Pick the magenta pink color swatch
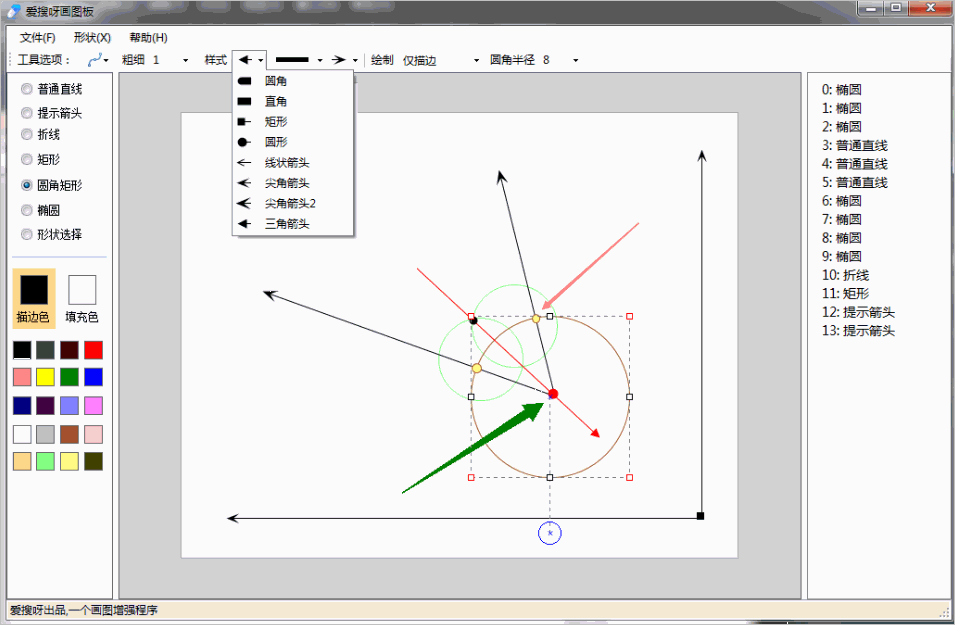This screenshot has height=625, width=955. click(93, 406)
